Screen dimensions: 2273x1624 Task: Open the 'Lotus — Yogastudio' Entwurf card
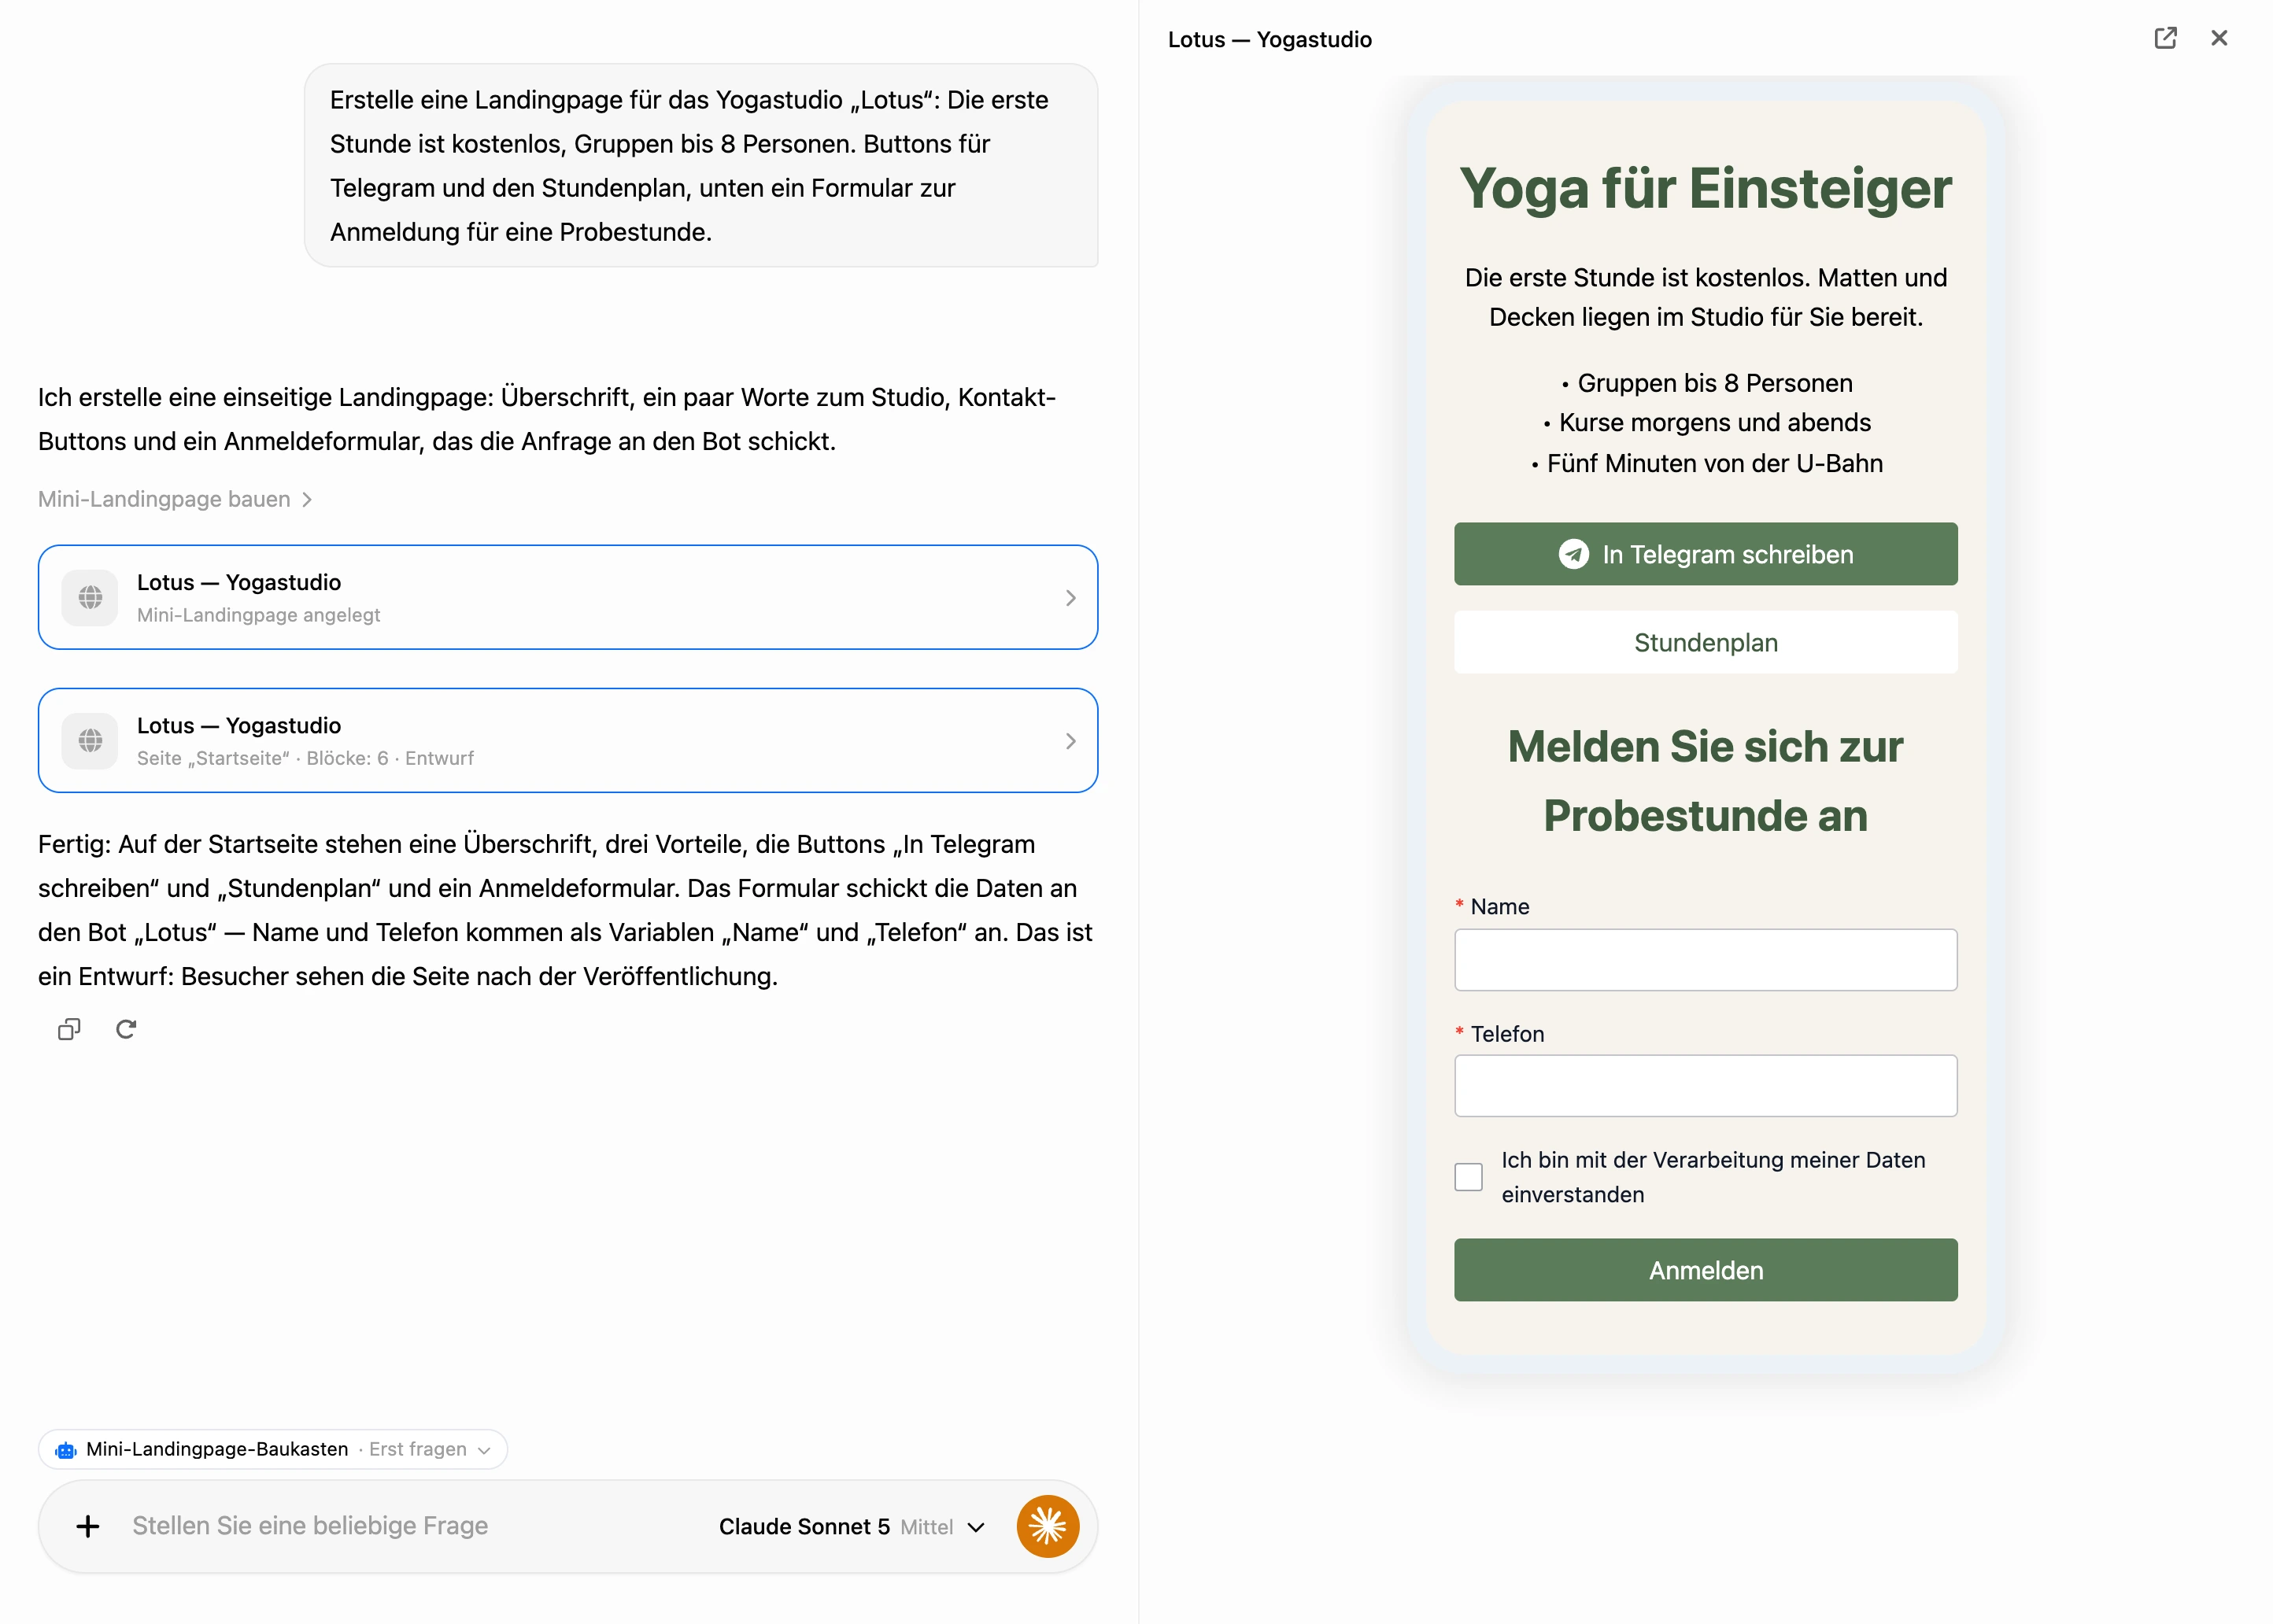coord(568,740)
